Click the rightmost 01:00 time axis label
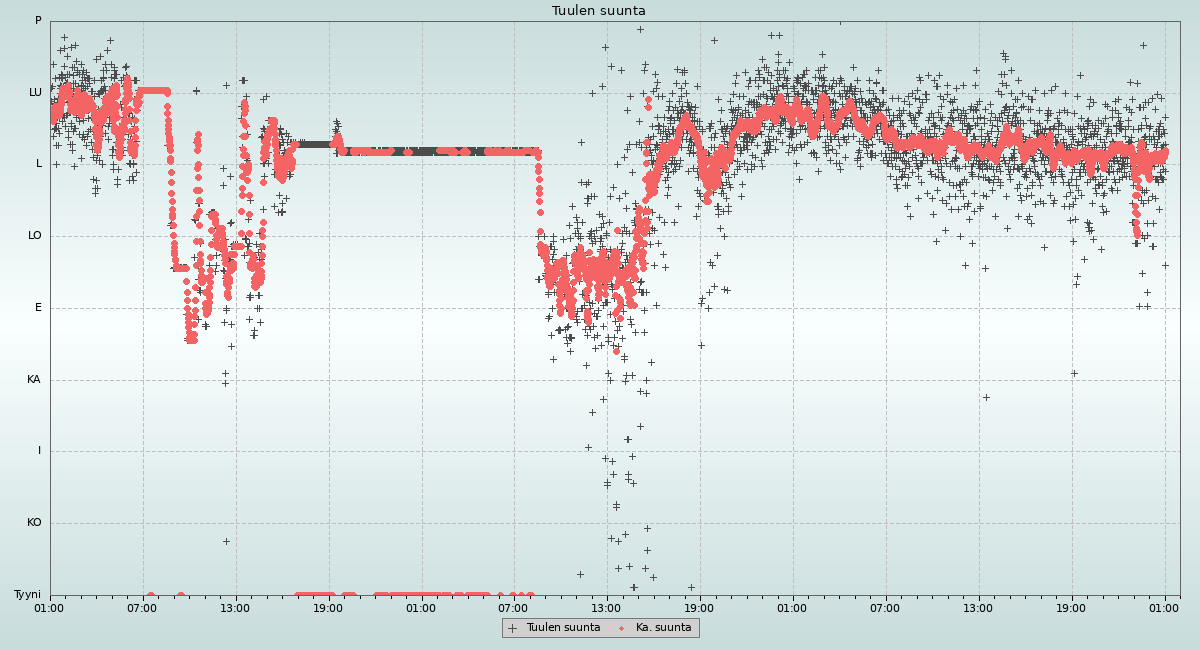This screenshot has width=1200, height=650. [1164, 607]
